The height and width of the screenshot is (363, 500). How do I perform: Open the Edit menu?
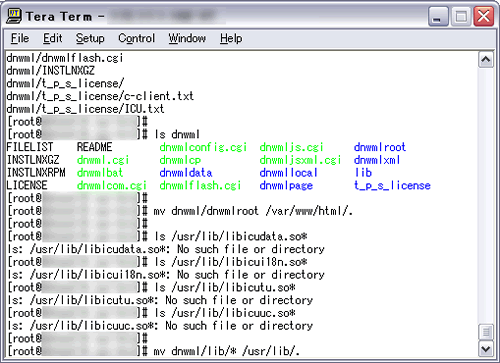52,38
